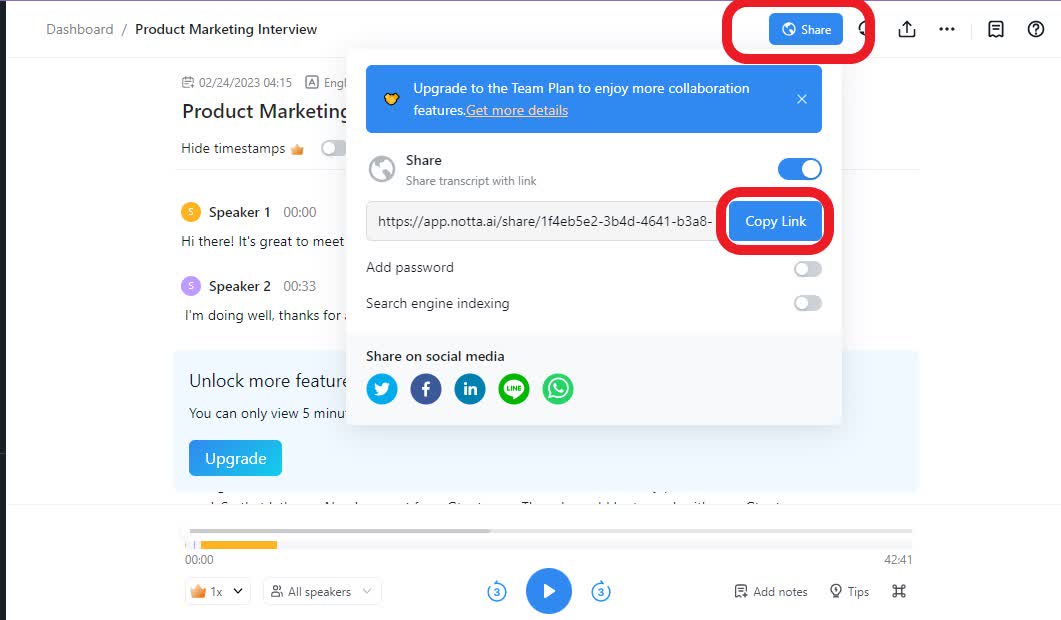Turn off the Share transcript toggle
The width and height of the screenshot is (1061, 620).
click(x=800, y=169)
